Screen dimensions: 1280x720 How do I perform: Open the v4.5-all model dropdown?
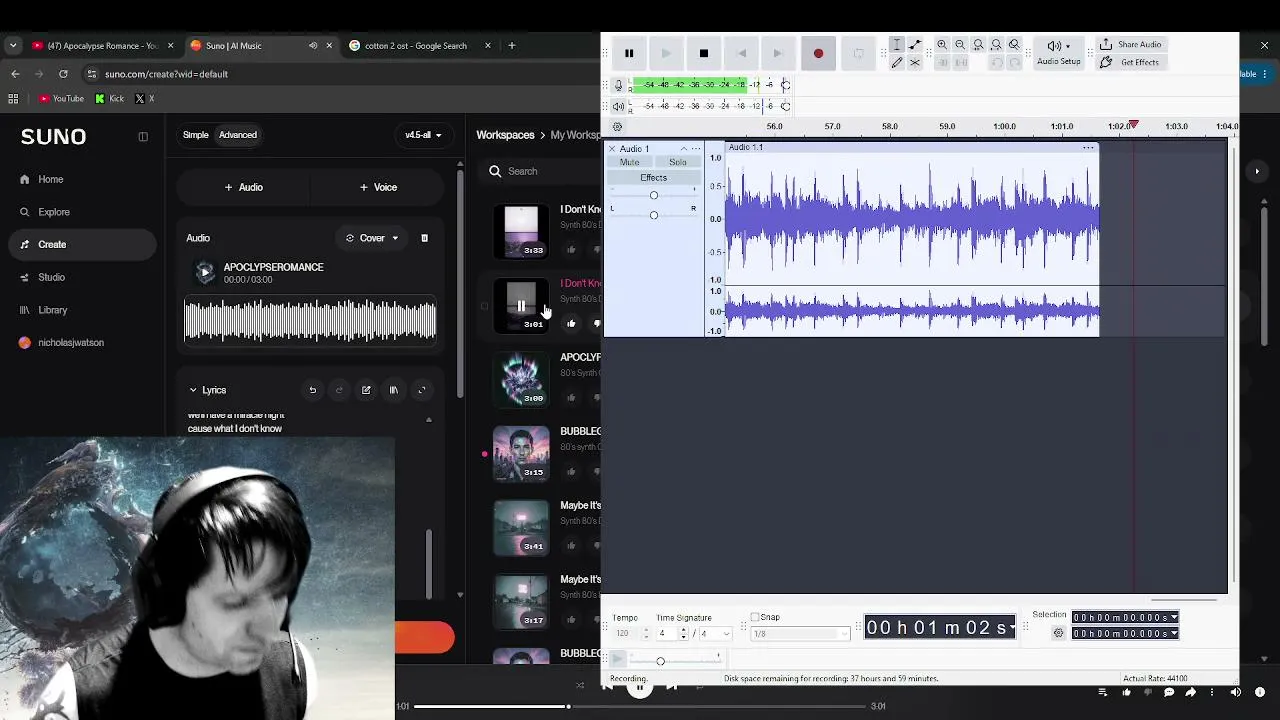point(423,135)
